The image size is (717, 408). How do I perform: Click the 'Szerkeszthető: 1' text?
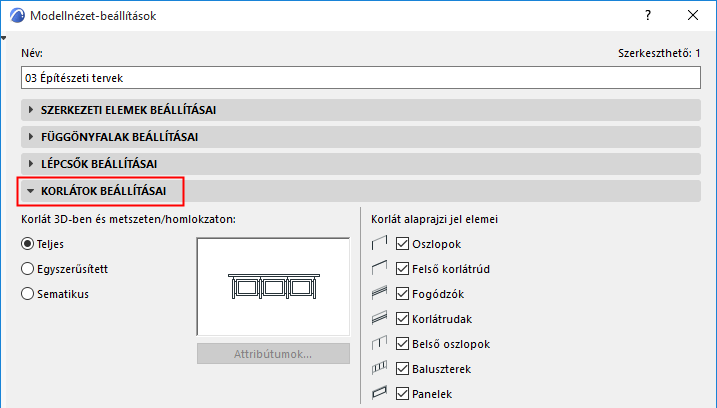pyautogui.click(x=659, y=53)
